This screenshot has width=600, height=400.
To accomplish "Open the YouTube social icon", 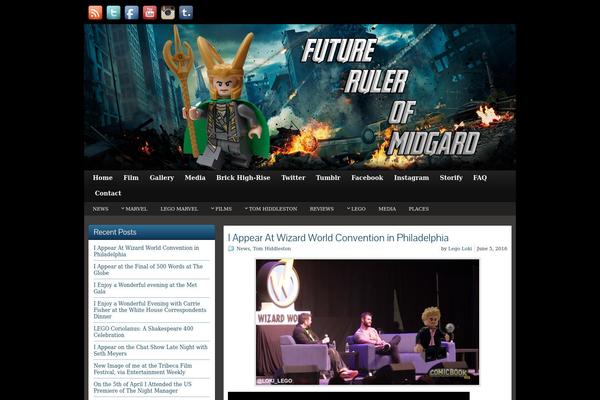I will (150, 13).
